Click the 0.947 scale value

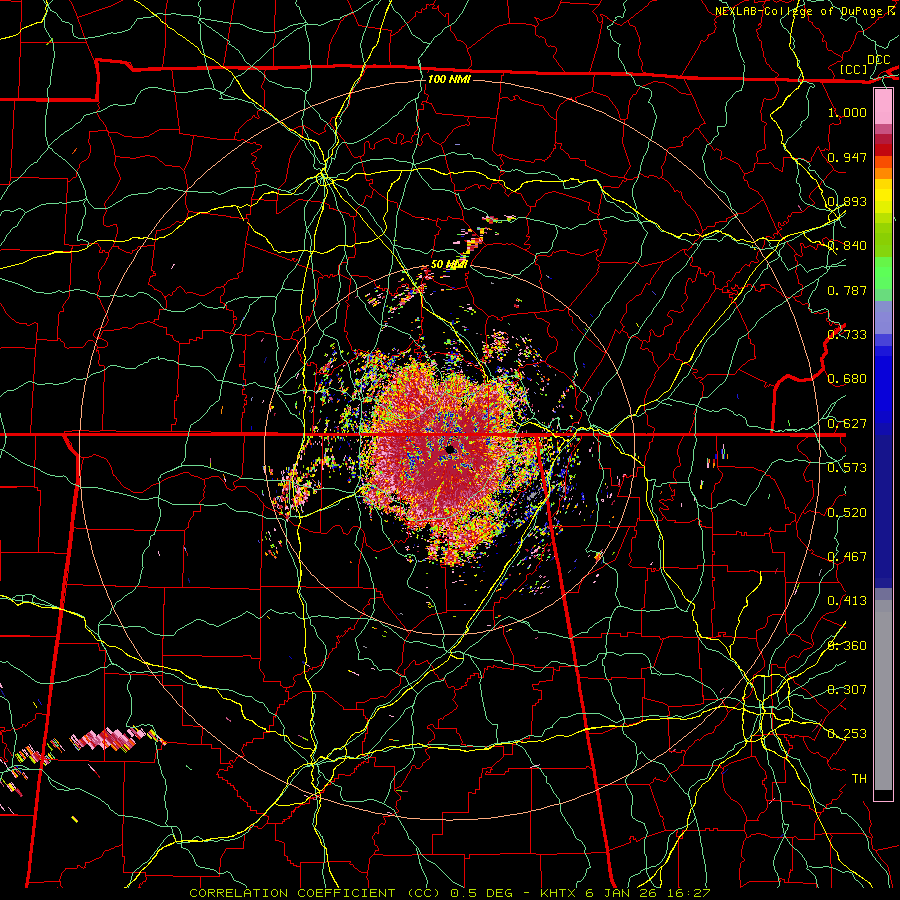click(x=847, y=157)
